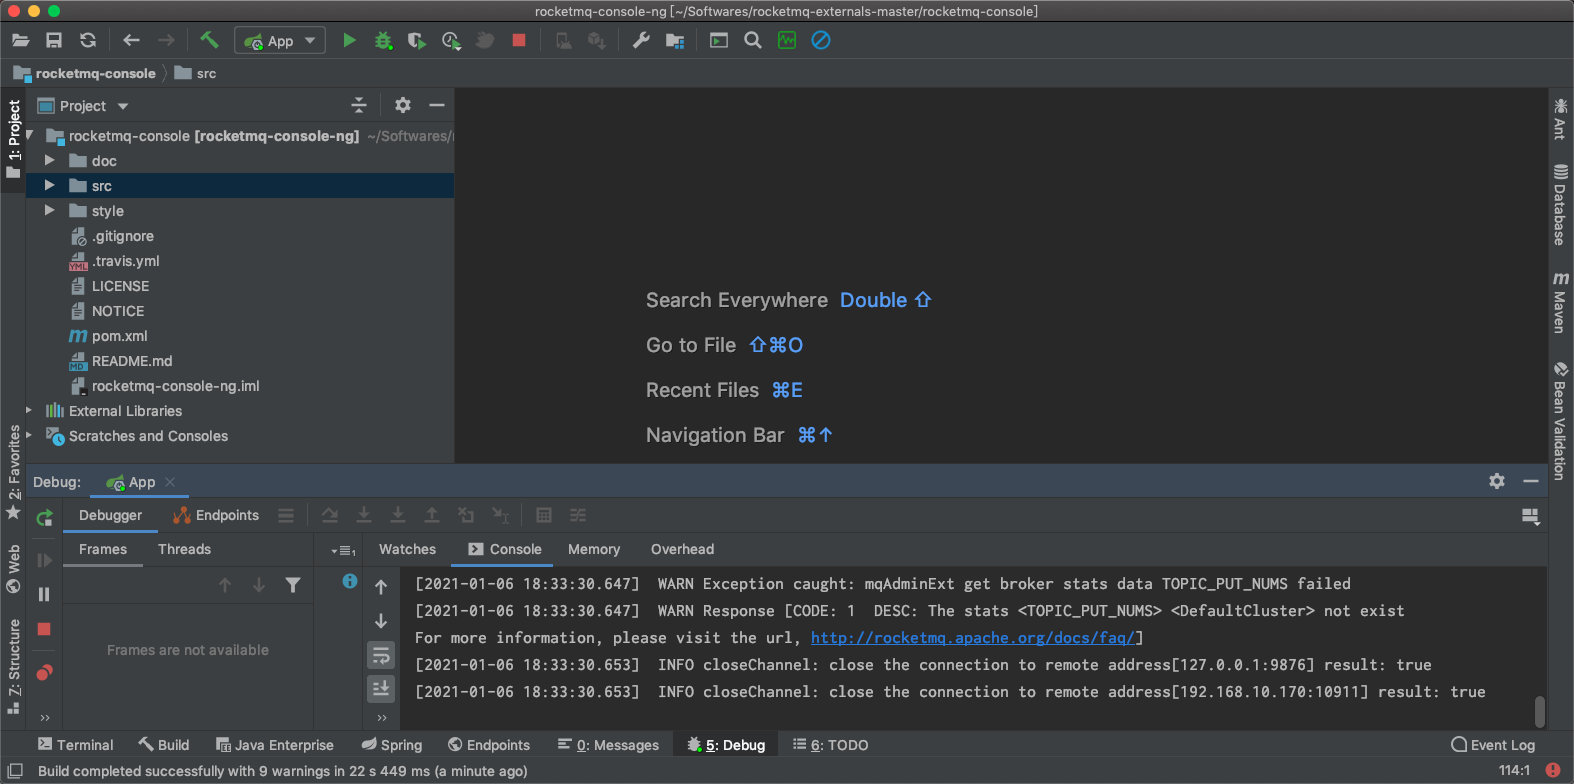Stop debug session with red square
The image size is (1574, 784).
pos(44,629)
